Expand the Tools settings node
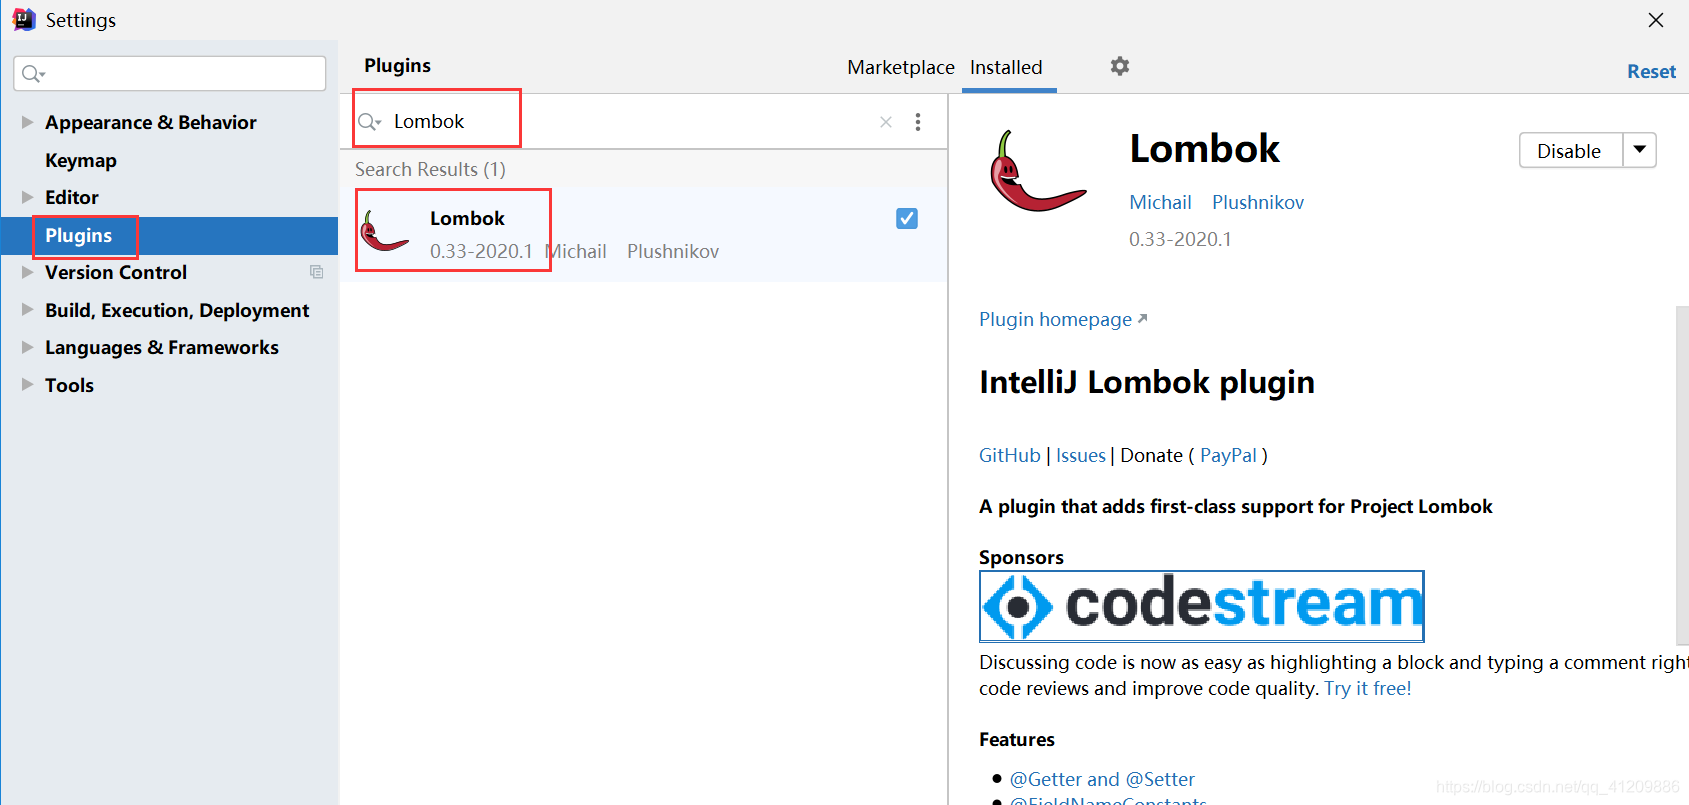Viewport: 1689px width, 805px height. click(27, 385)
